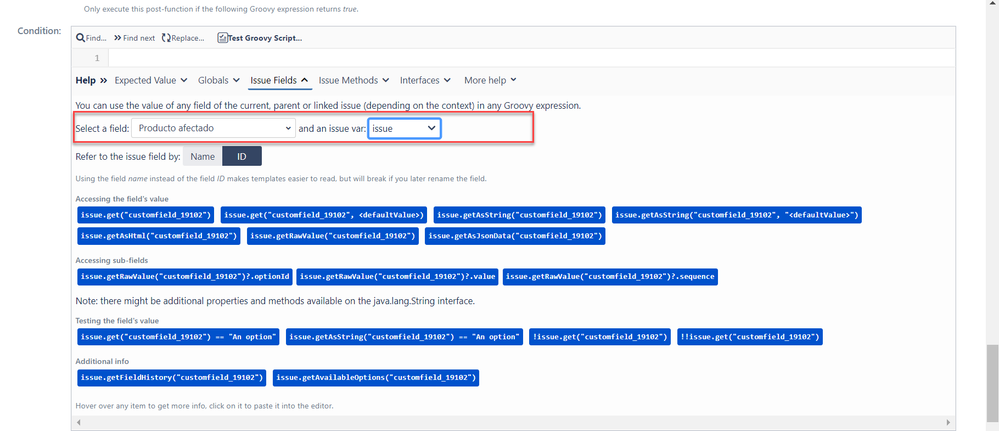
Task: Click horizontal scrollbar right arrow
Action: point(949,422)
